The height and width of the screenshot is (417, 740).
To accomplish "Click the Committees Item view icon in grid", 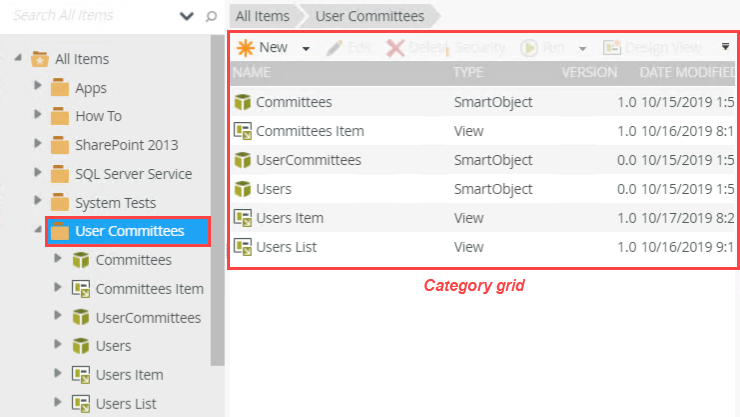I will click(242, 131).
